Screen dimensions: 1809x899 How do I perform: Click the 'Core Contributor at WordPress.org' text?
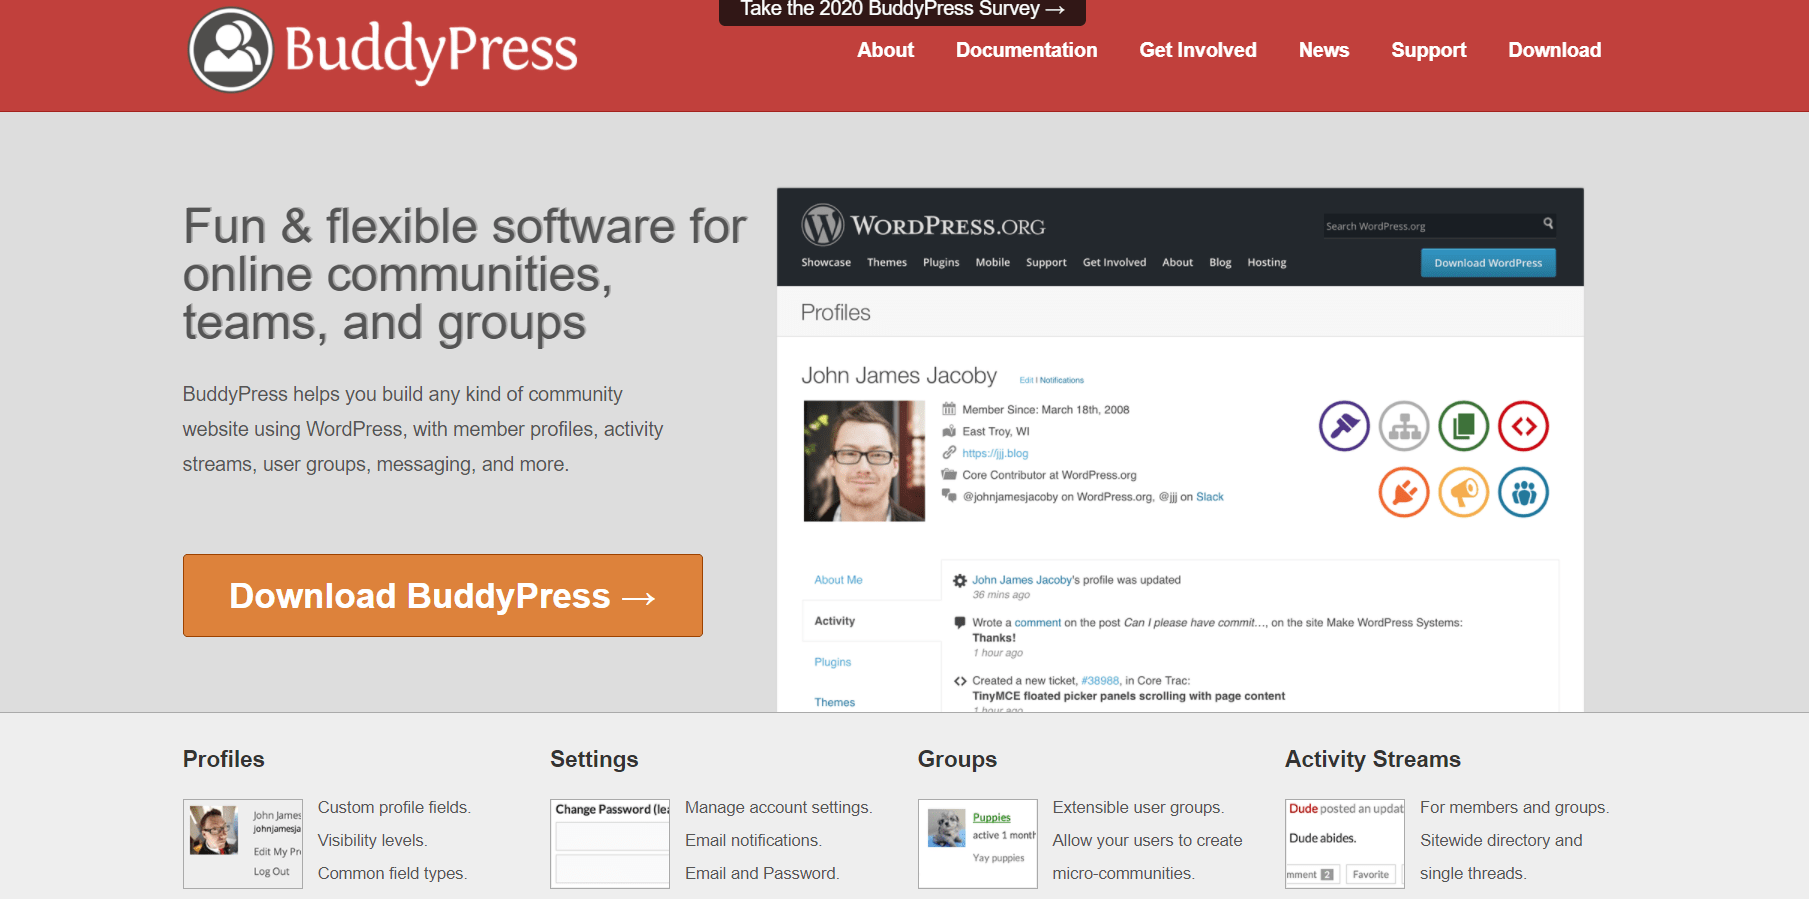[1049, 475]
